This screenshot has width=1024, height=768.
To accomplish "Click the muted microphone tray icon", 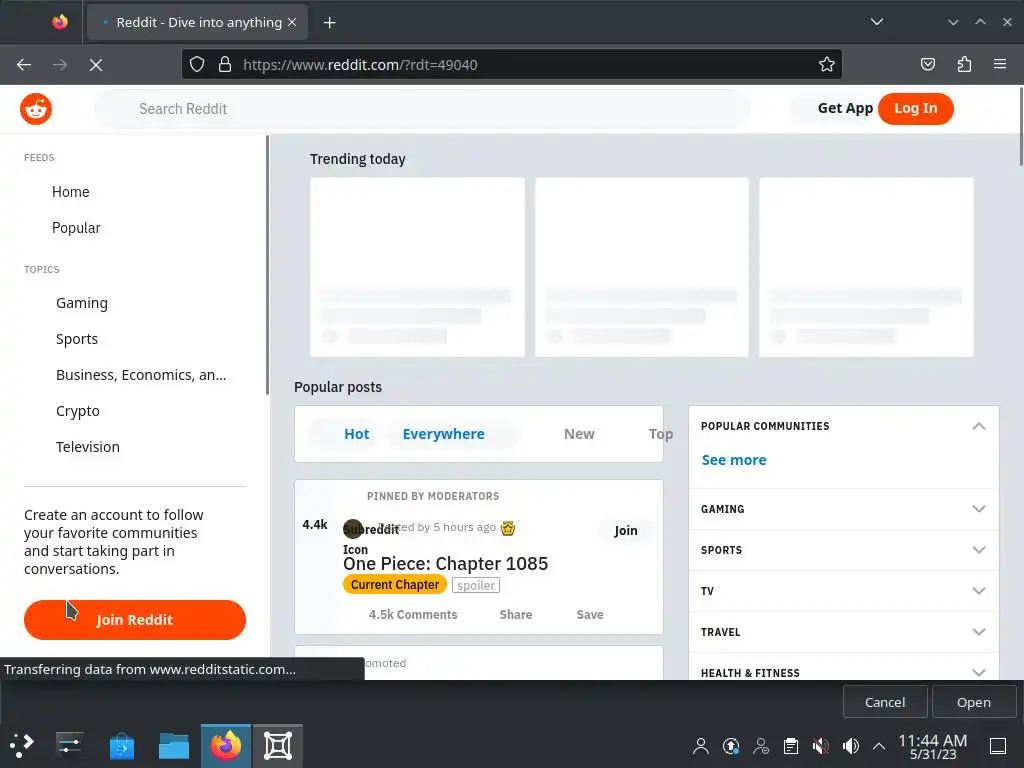I will [x=820, y=746].
